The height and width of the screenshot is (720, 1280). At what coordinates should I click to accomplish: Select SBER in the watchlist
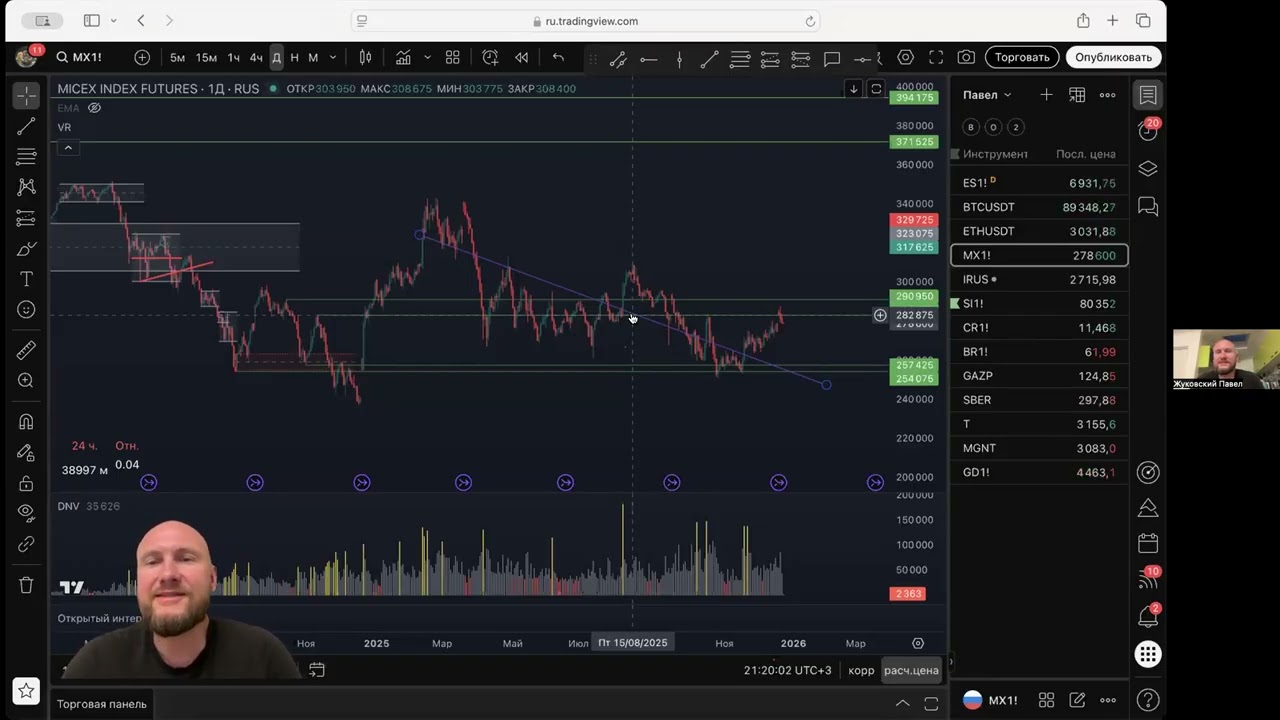pos(1039,400)
